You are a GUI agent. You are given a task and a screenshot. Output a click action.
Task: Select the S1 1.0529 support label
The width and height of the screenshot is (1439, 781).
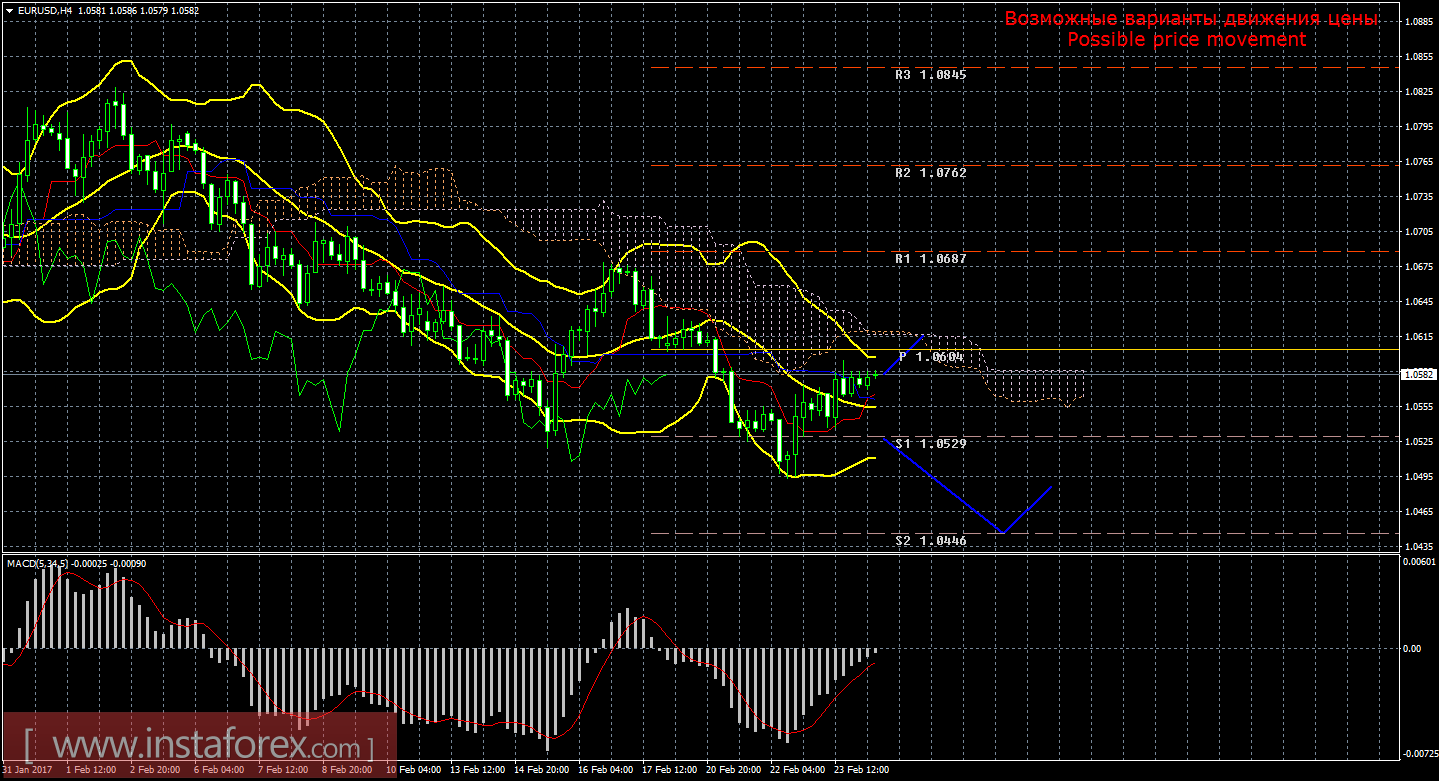click(x=930, y=442)
